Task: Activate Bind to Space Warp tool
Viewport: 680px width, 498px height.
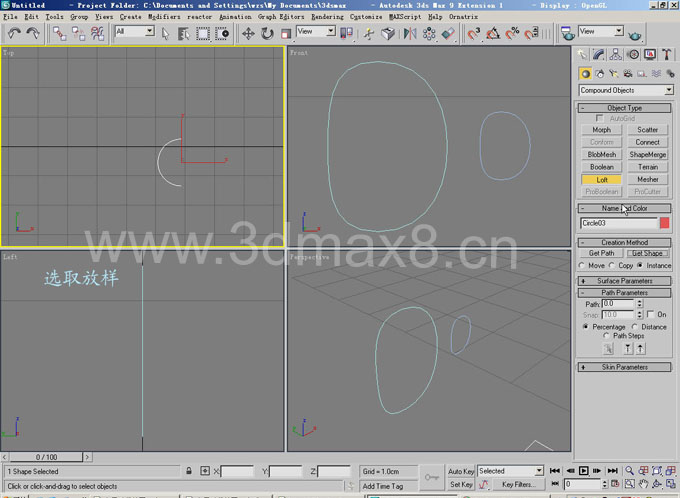Action: pyautogui.click(x=98, y=33)
